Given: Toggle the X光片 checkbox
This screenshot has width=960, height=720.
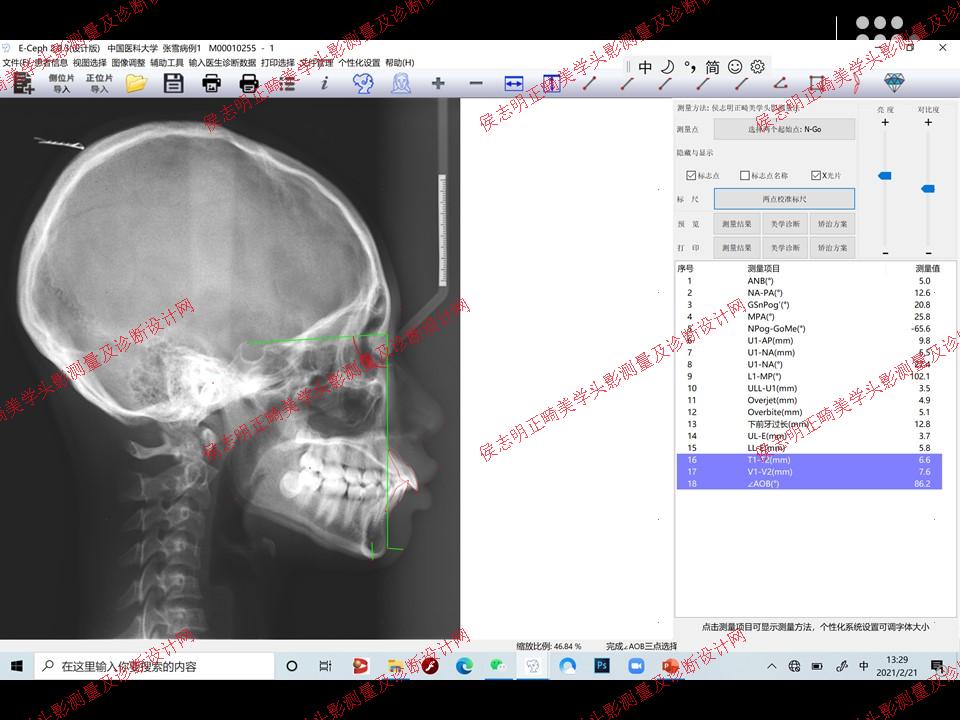Looking at the screenshot, I should [816, 176].
